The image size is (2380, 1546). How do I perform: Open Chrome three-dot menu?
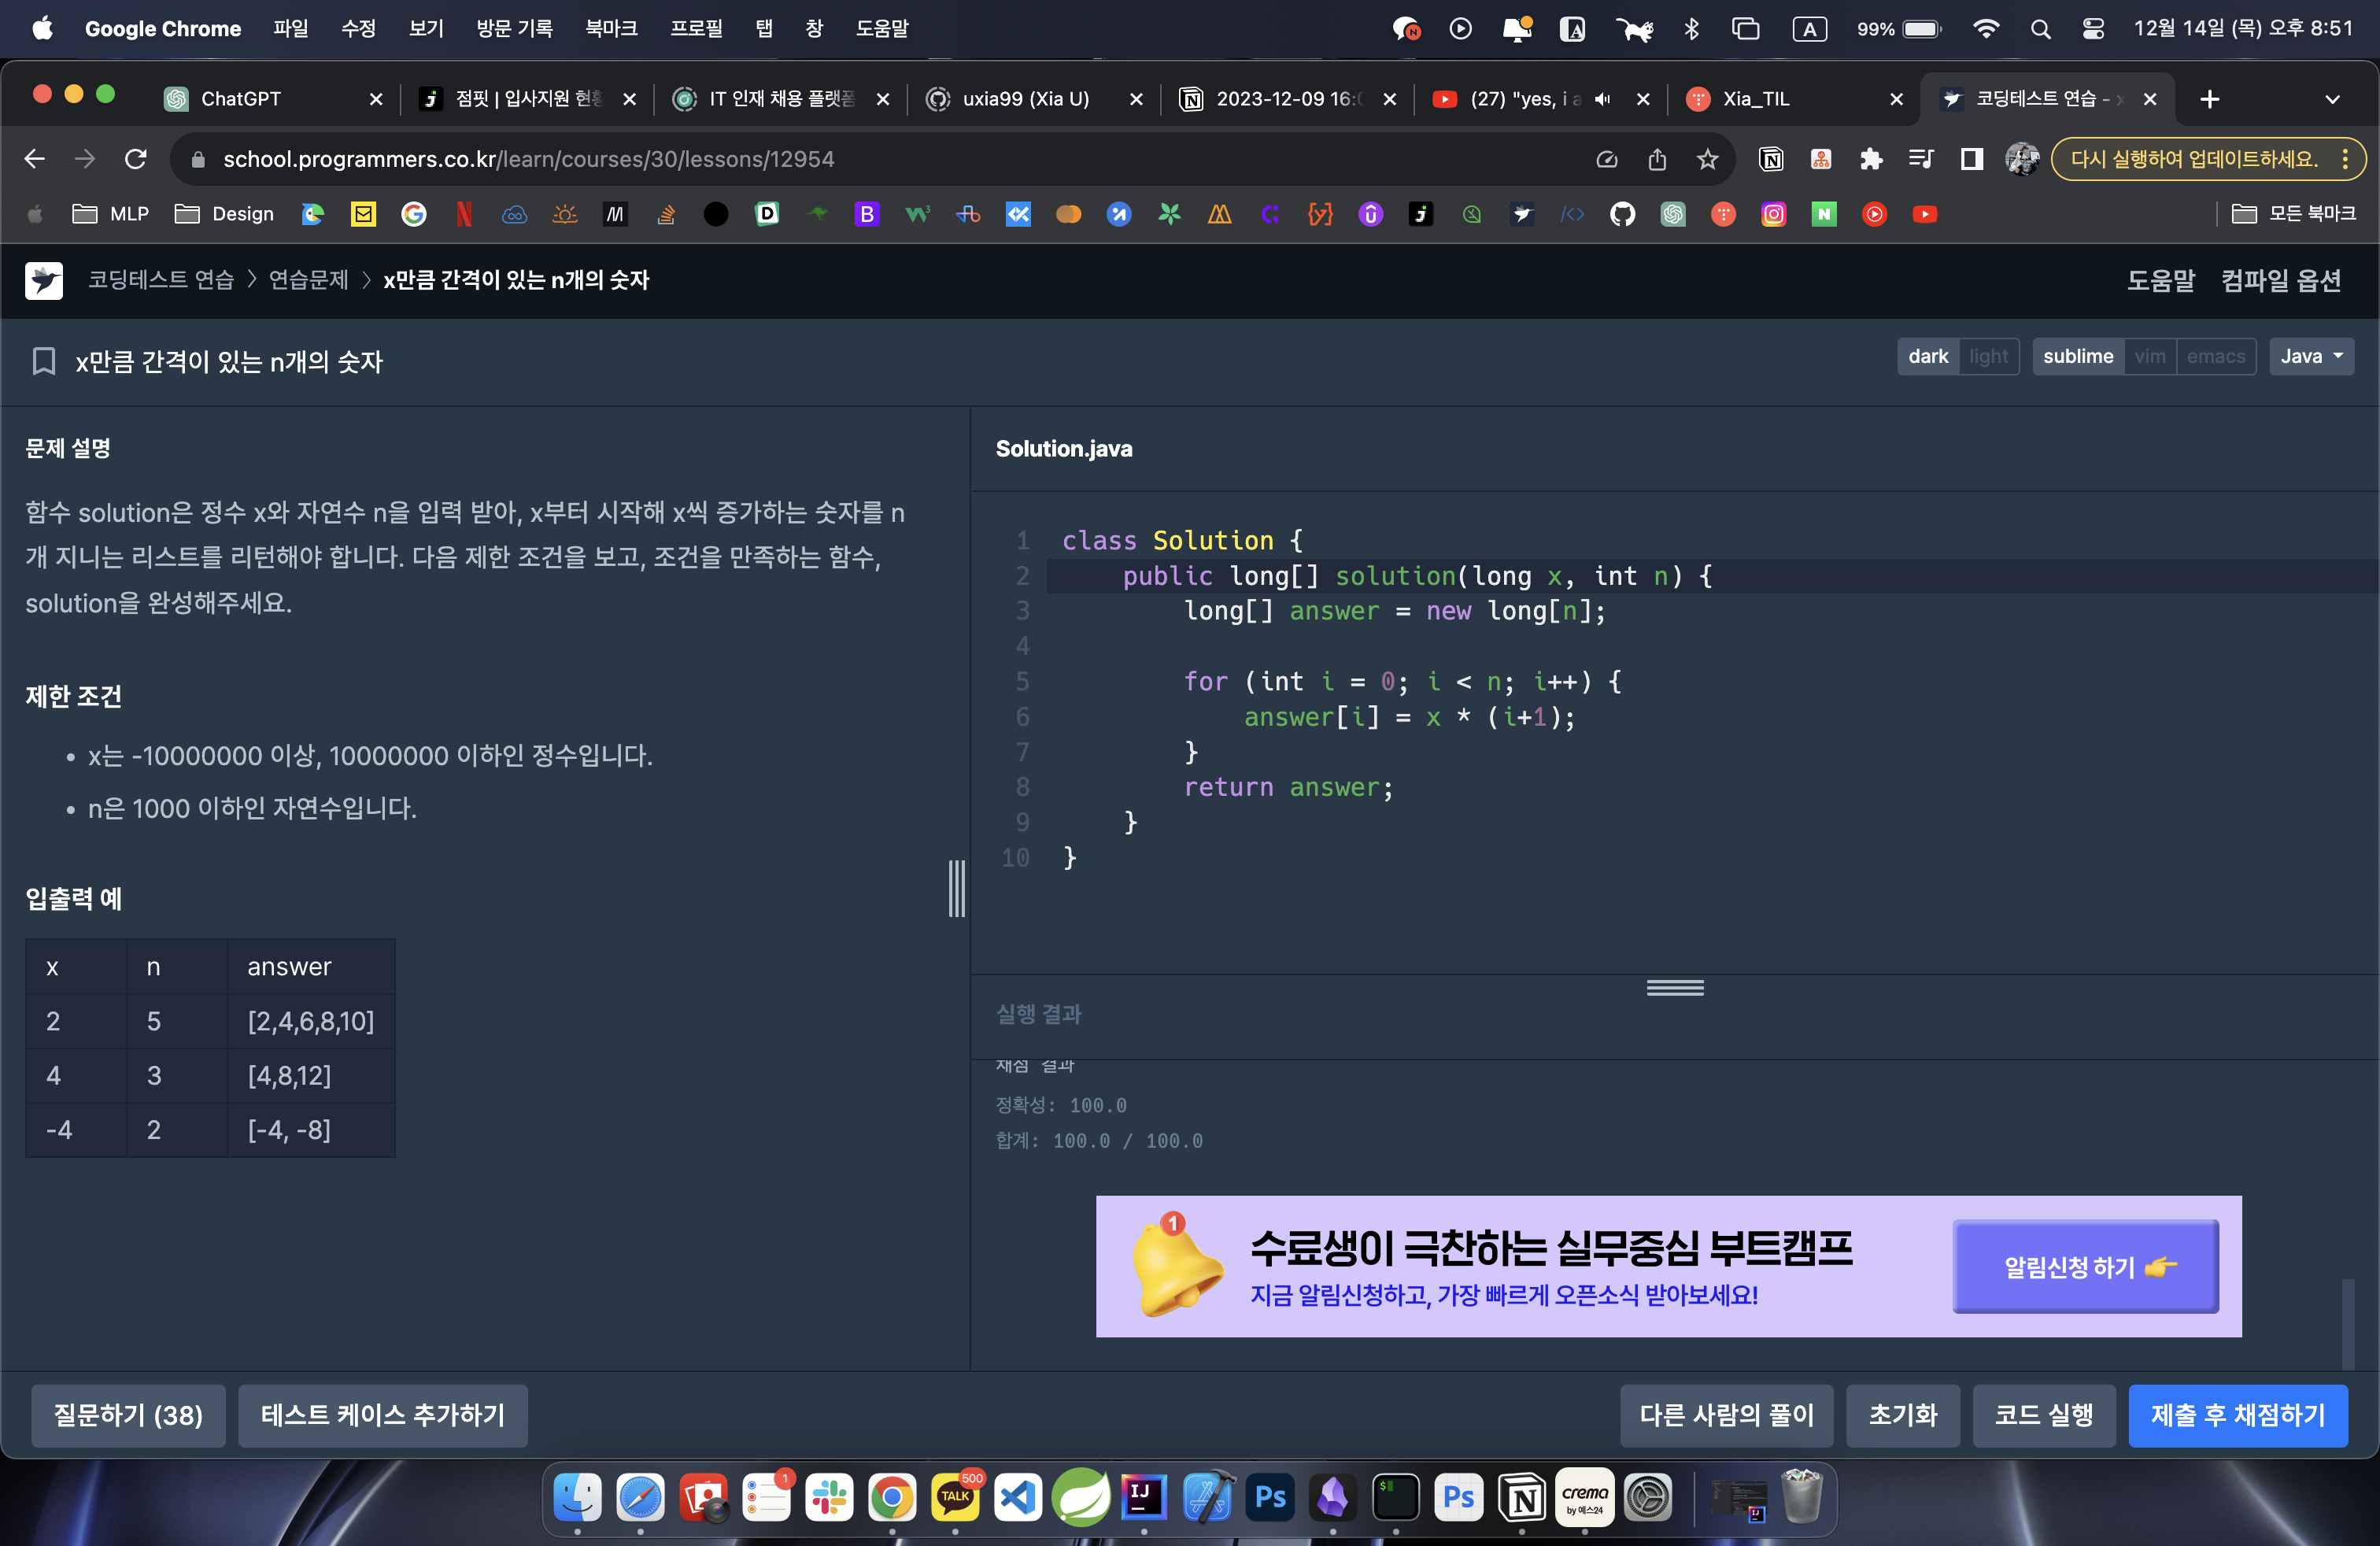2345,159
